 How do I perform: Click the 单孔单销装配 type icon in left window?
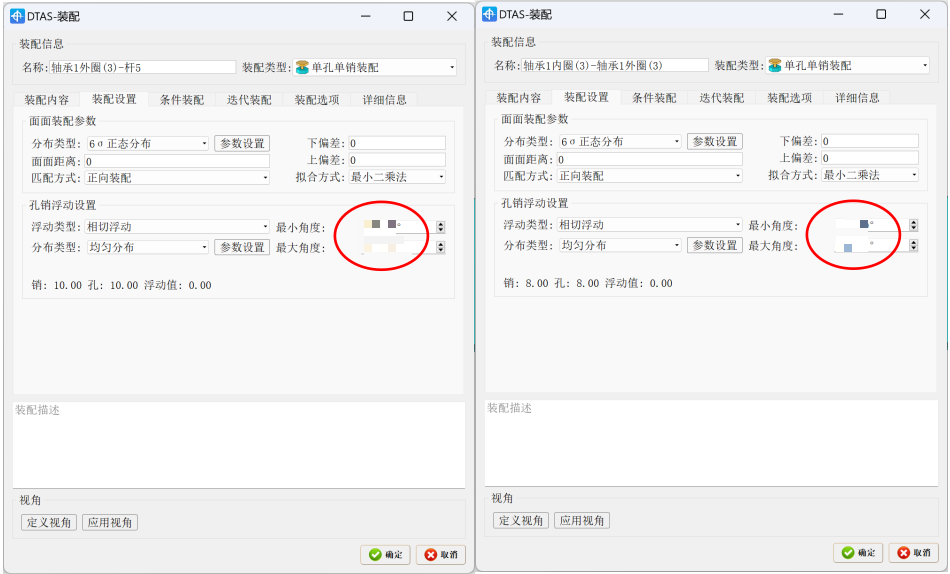click(x=302, y=67)
